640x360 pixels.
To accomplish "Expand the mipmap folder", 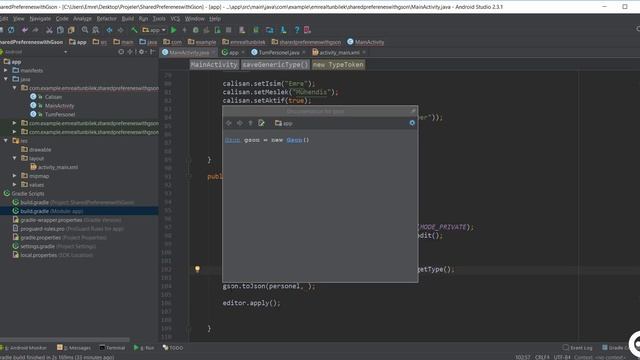I will click(15, 176).
